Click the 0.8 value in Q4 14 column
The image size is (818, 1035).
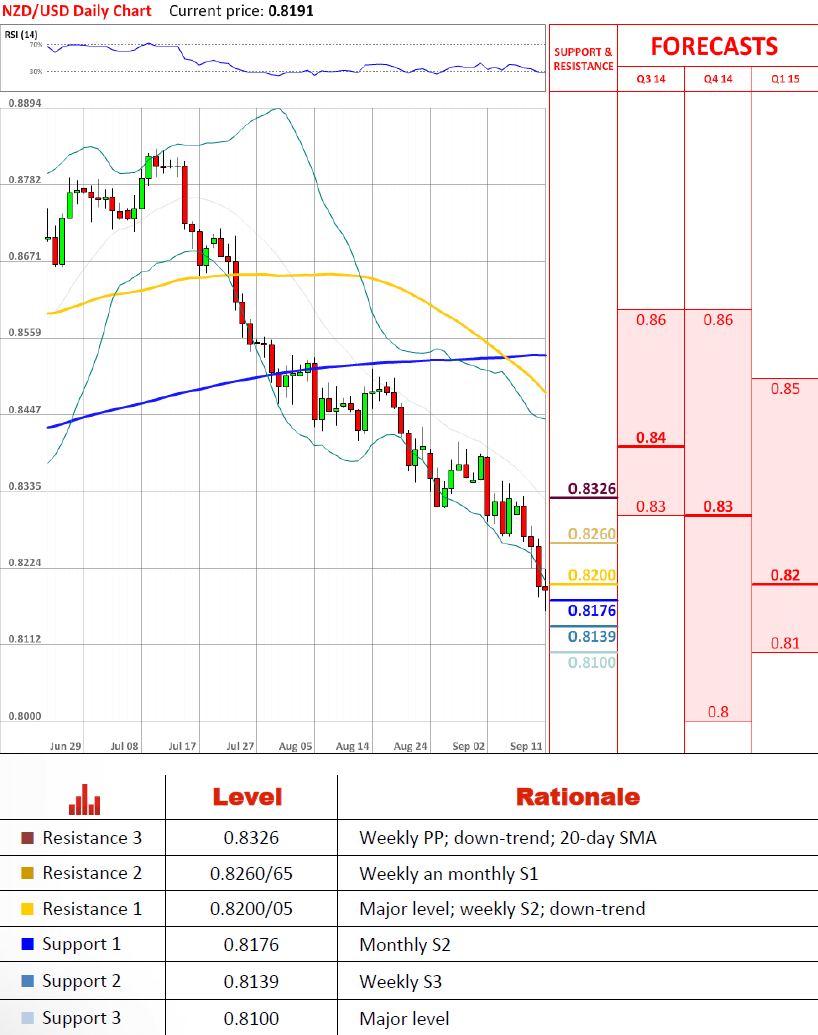718,712
